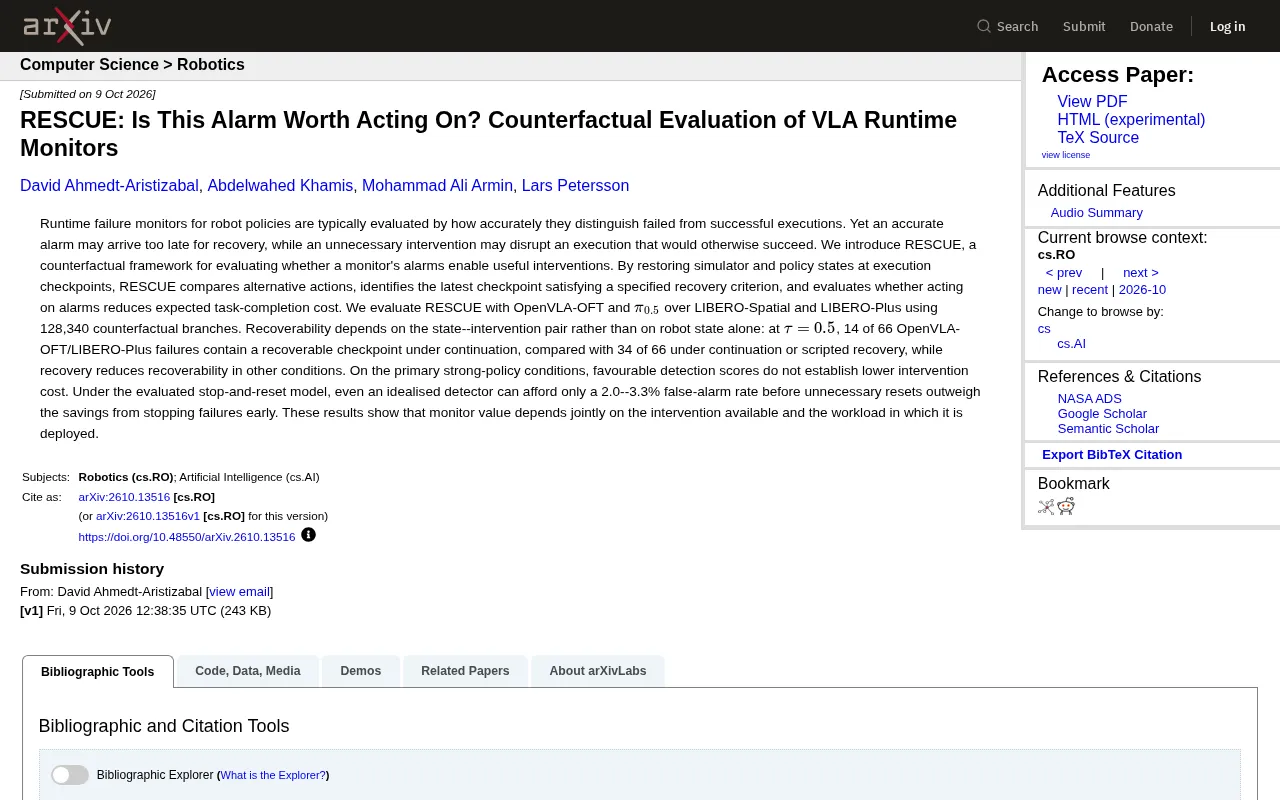Open the Donate page
Viewport: 1280px width, 800px height.
click(x=1151, y=26)
